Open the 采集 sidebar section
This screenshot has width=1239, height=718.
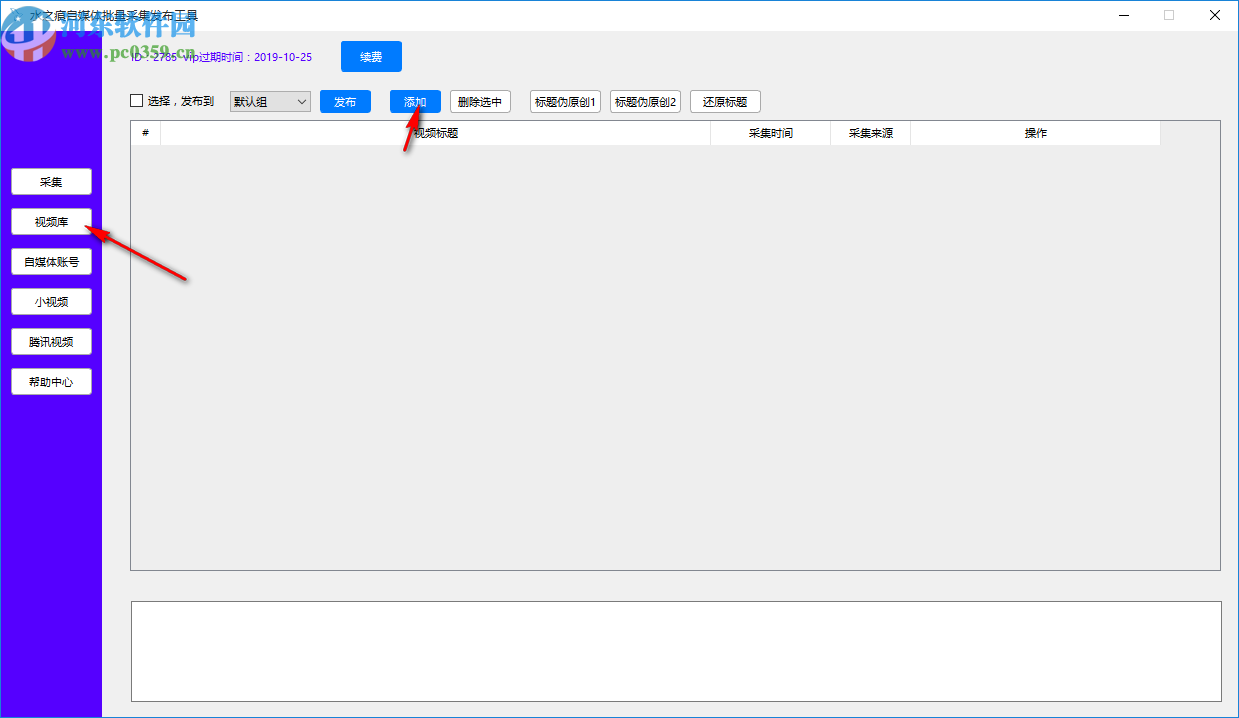pyautogui.click(x=51, y=182)
